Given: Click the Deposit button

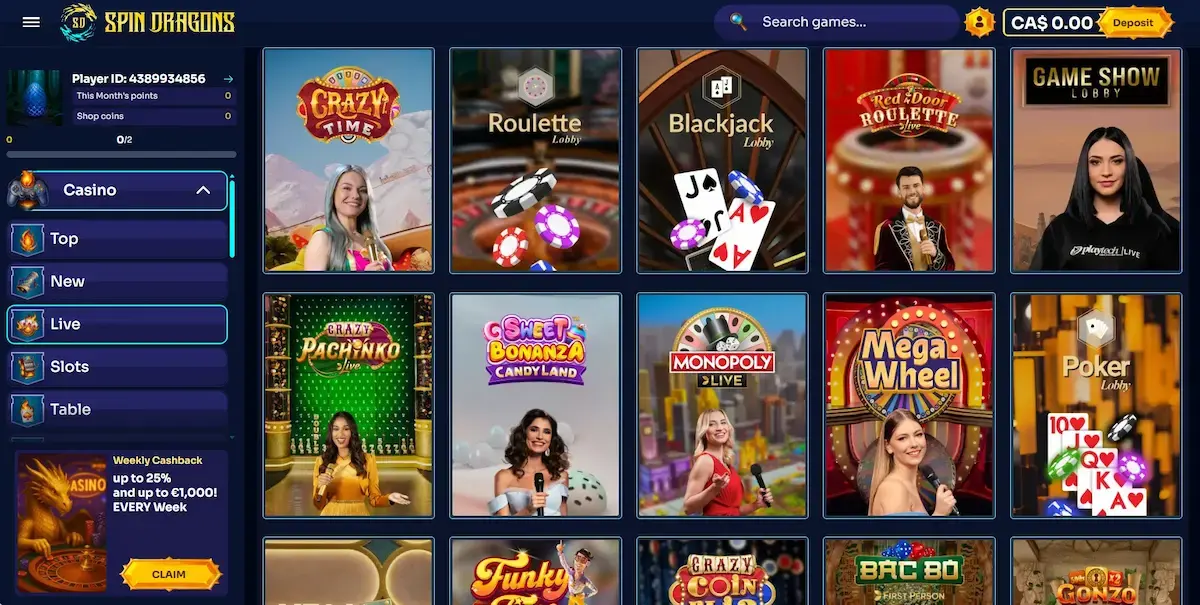Looking at the screenshot, I should 1133,22.
